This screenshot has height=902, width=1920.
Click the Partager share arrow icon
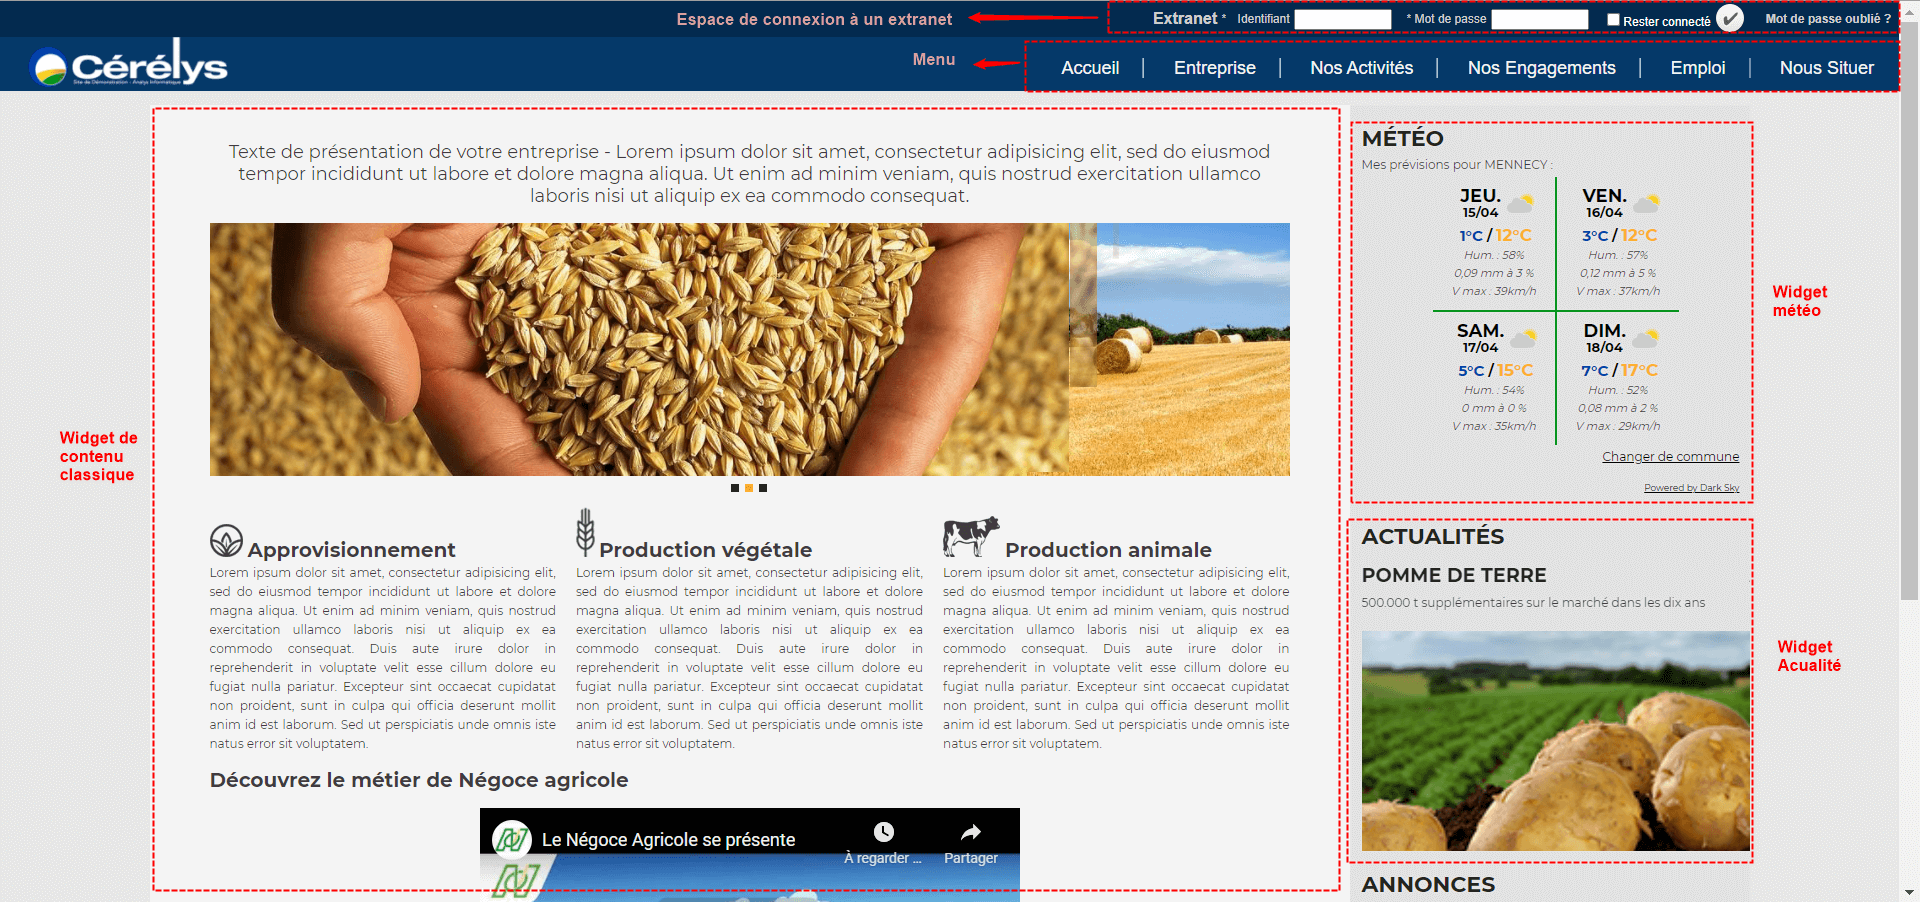[970, 832]
